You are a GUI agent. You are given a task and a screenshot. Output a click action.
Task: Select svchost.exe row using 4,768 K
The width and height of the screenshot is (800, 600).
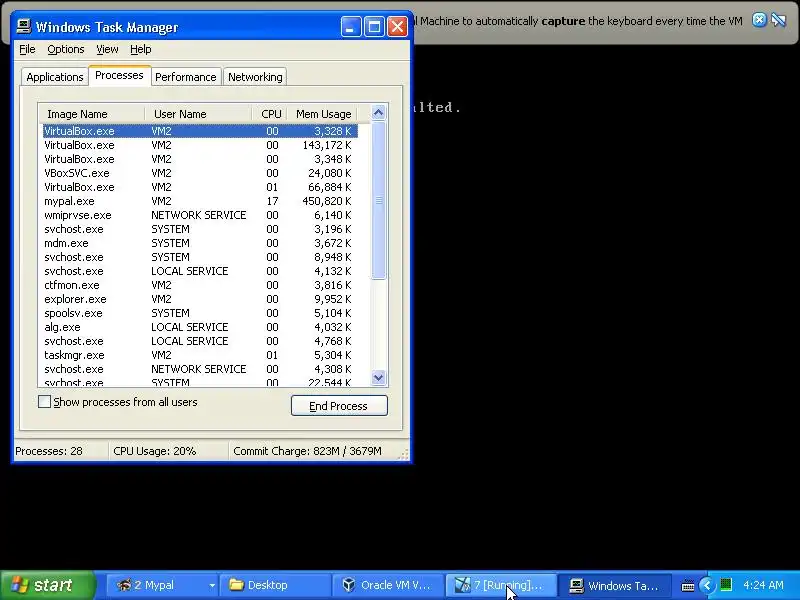201,341
